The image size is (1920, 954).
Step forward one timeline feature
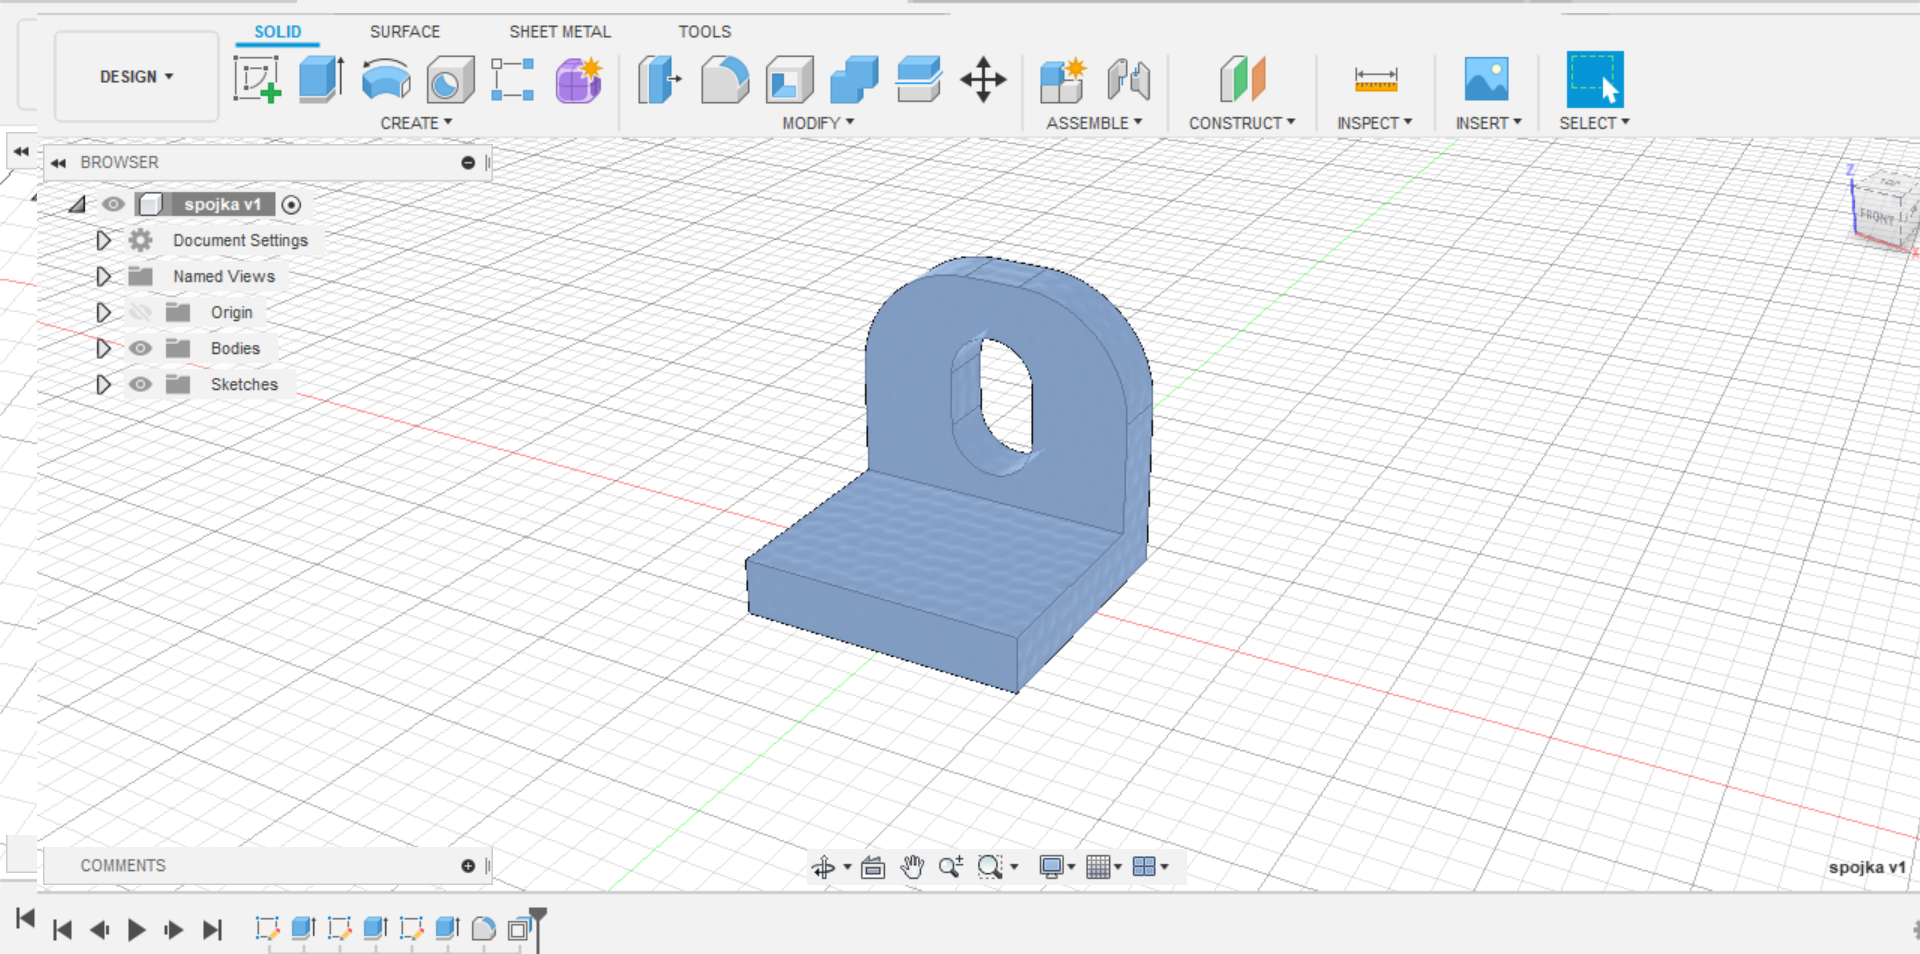[174, 930]
